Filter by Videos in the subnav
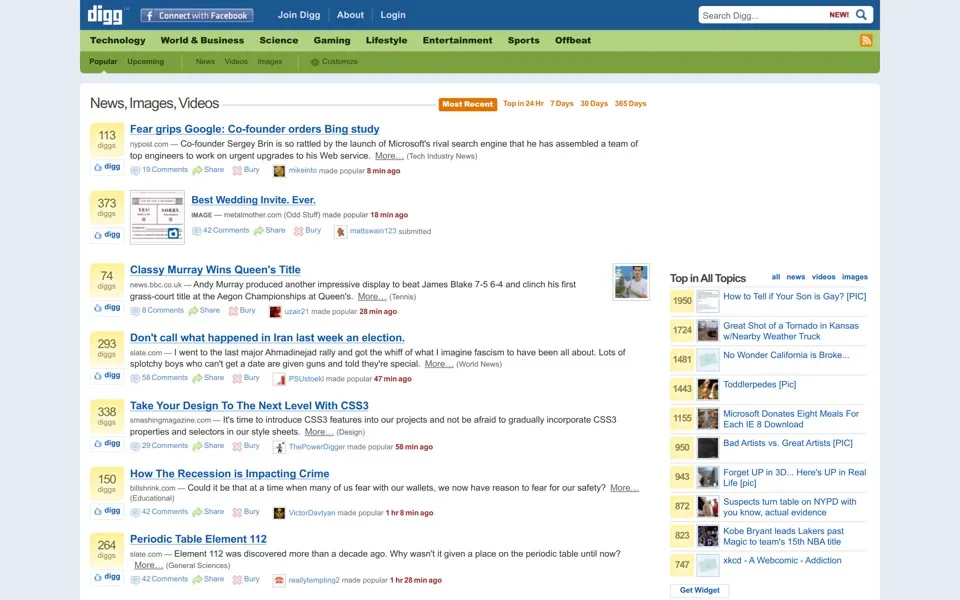 236,62
